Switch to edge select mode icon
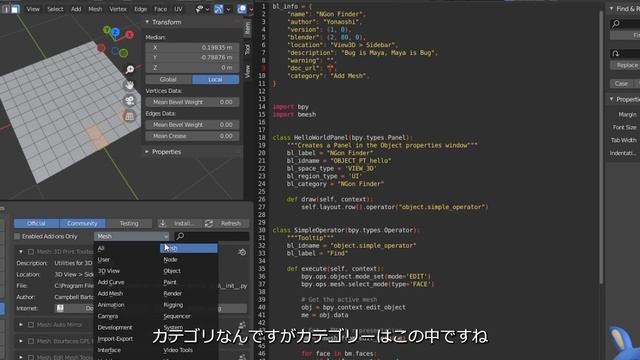Image resolution: width=640 pixels, height=360 pixels. (6, 9)
